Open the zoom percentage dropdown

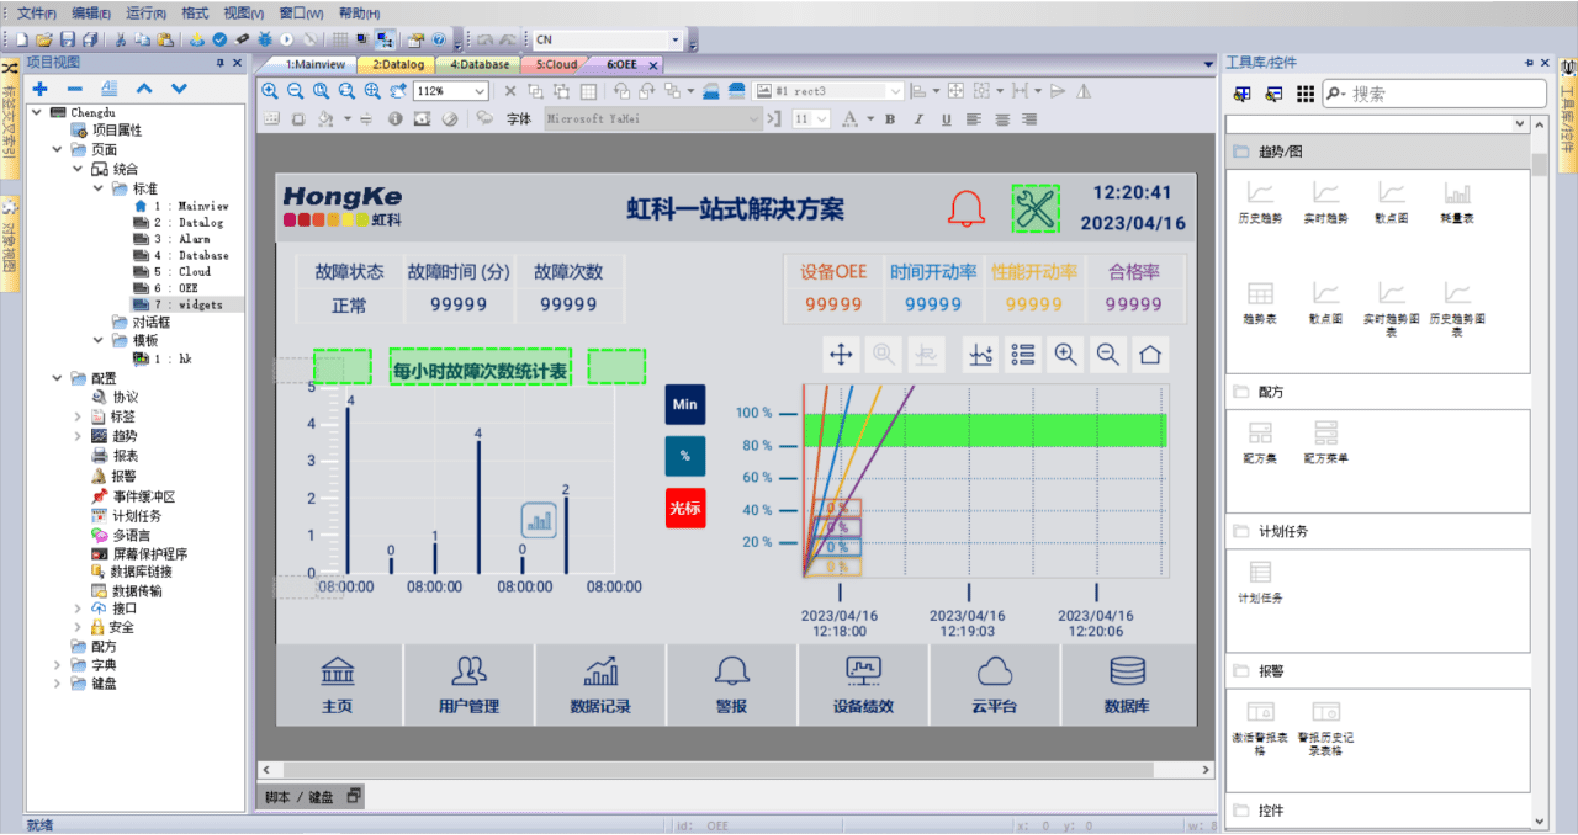[x=480, y=91]
